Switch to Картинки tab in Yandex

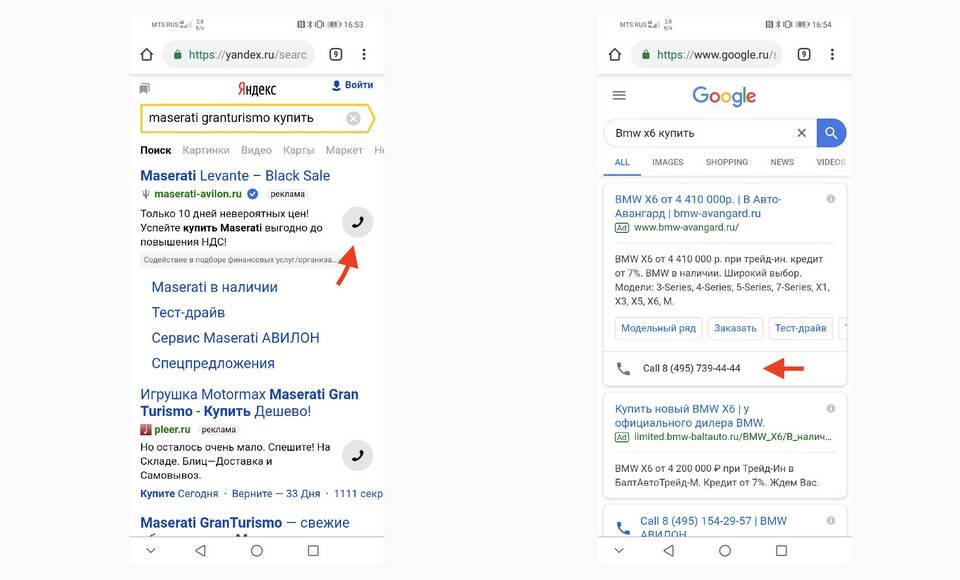tap(206, 150)
